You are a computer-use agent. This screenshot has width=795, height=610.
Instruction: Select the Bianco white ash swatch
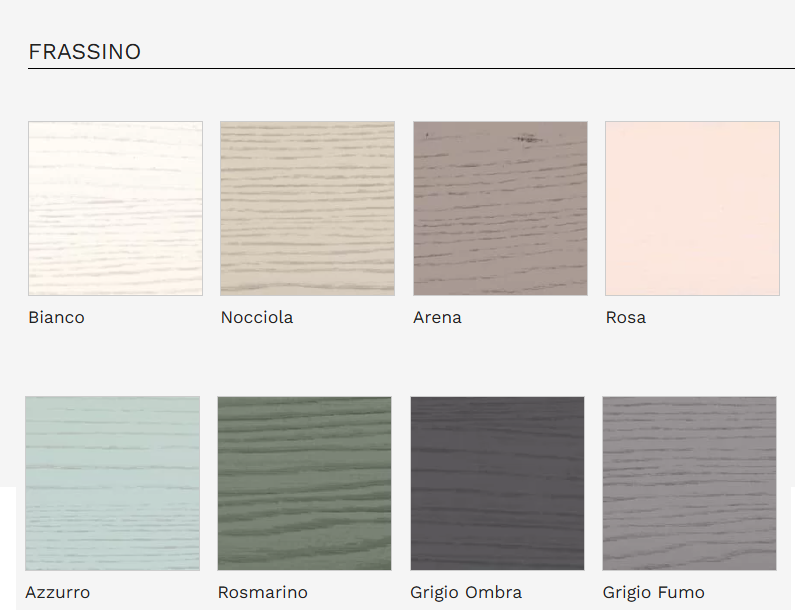(116, 208)
